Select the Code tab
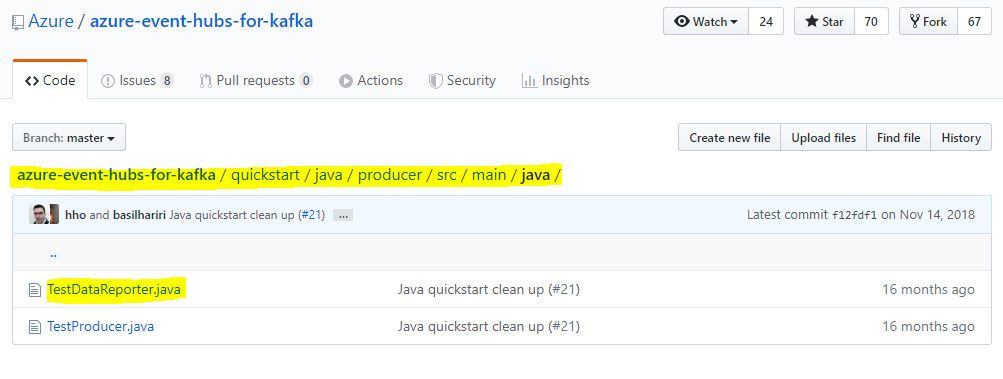 click(x=50, y=80)
